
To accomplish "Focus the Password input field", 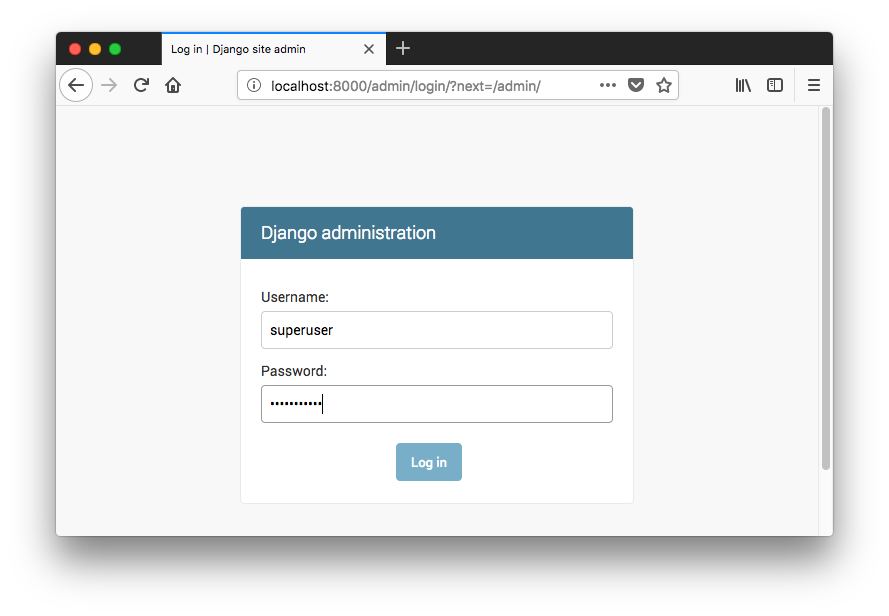I will pyautogui.click(x=437, y=404).
